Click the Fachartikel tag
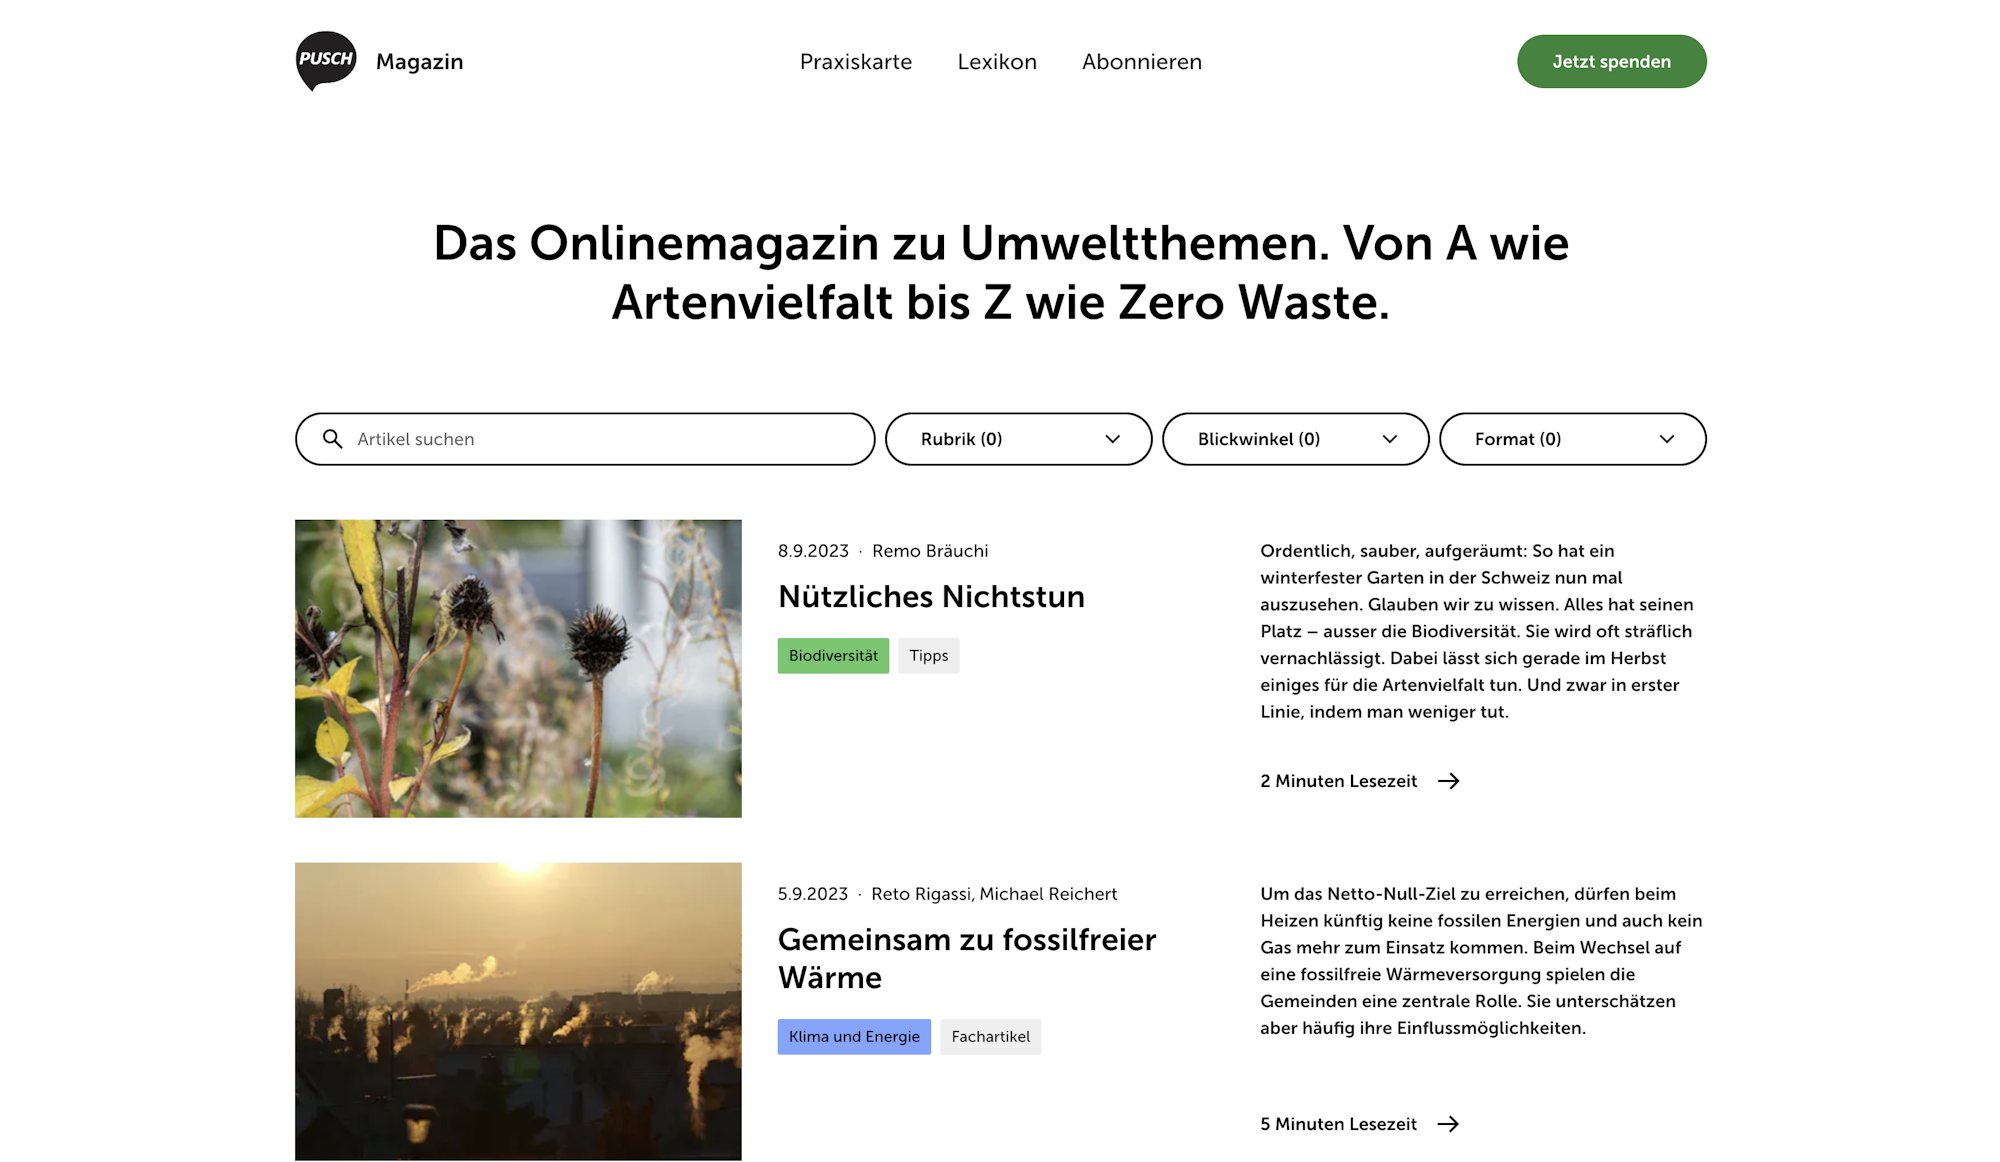Image resolution: width=2000 pixels, height=1162 pixels. (990, 1037)
